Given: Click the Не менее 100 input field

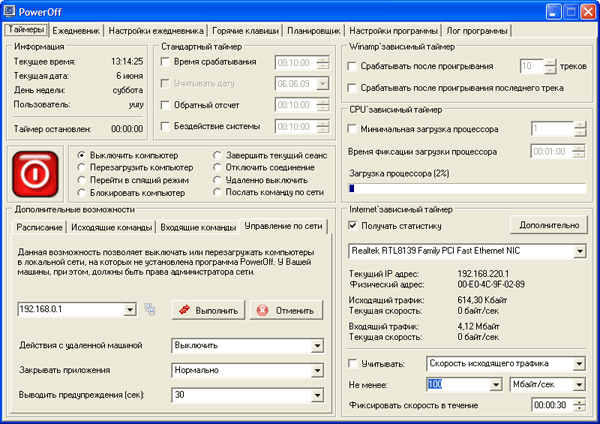Looking at the screenshot, I should 458,384.
